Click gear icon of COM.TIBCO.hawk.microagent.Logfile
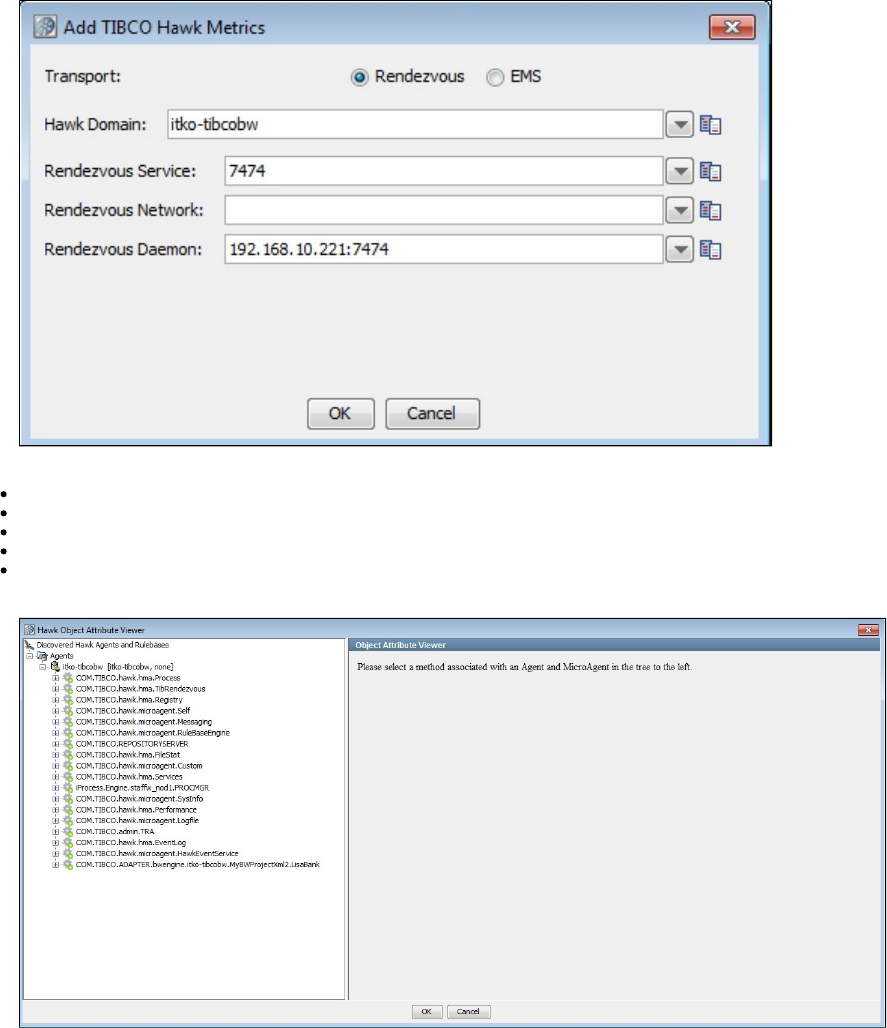 pyautogui.click(x=68, y=821)
